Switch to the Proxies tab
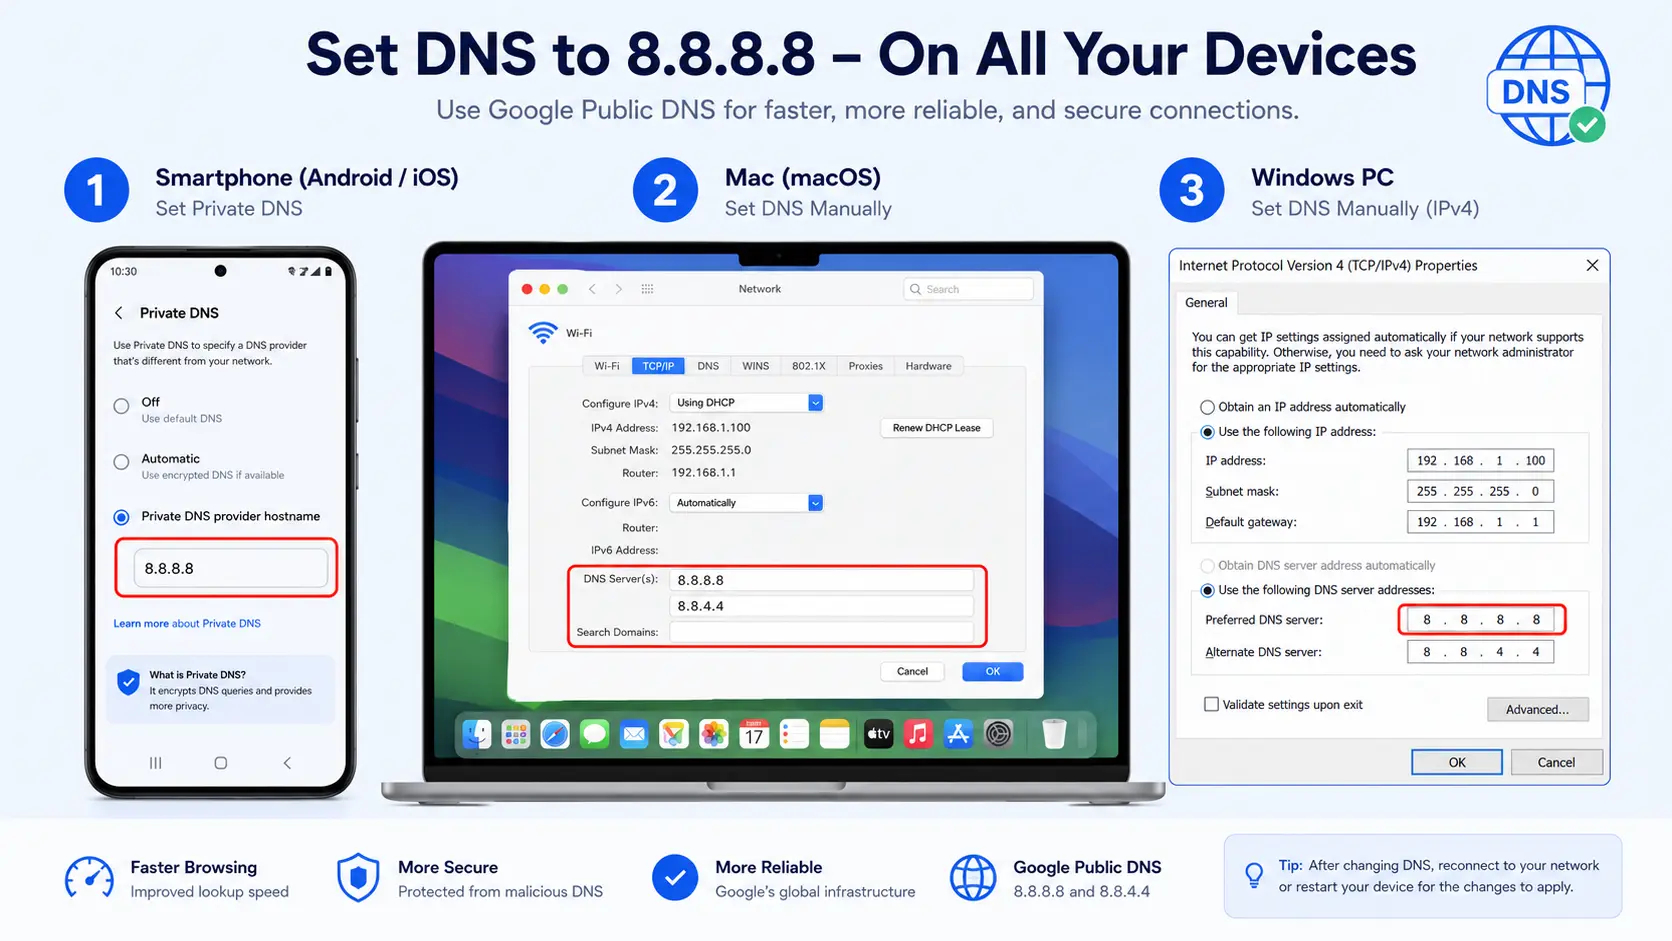1672x941 pixels. [866, 366]
